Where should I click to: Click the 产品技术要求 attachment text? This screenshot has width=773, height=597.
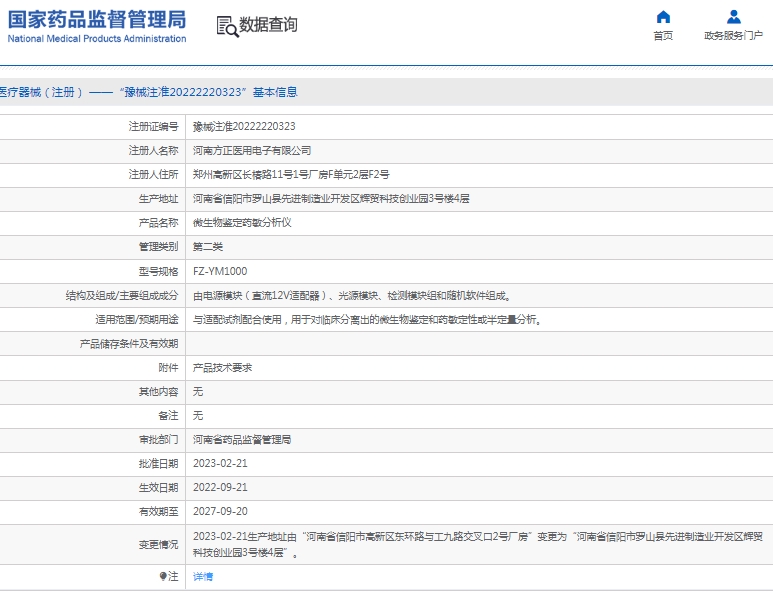tap(222, 368)
